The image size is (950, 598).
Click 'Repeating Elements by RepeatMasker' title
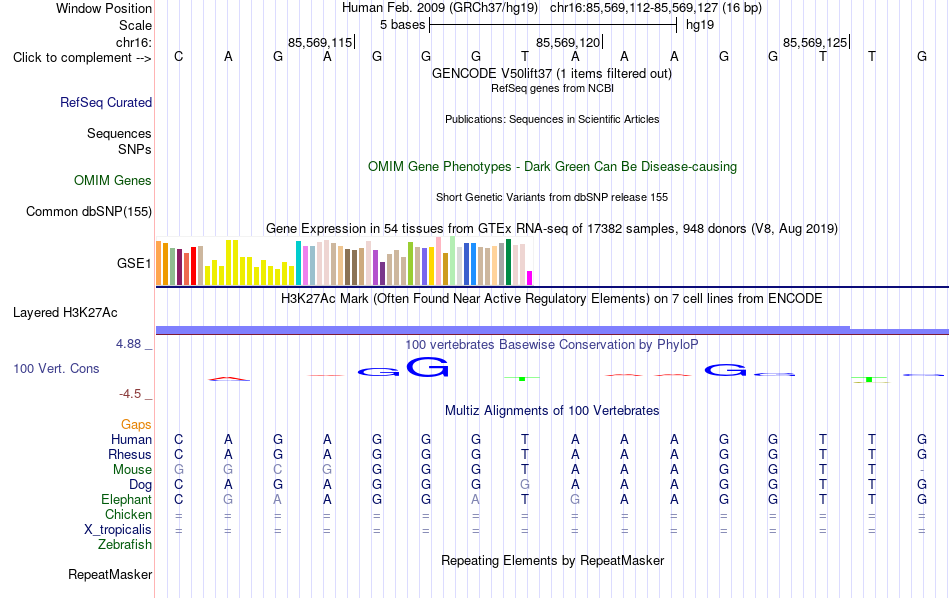552,561
